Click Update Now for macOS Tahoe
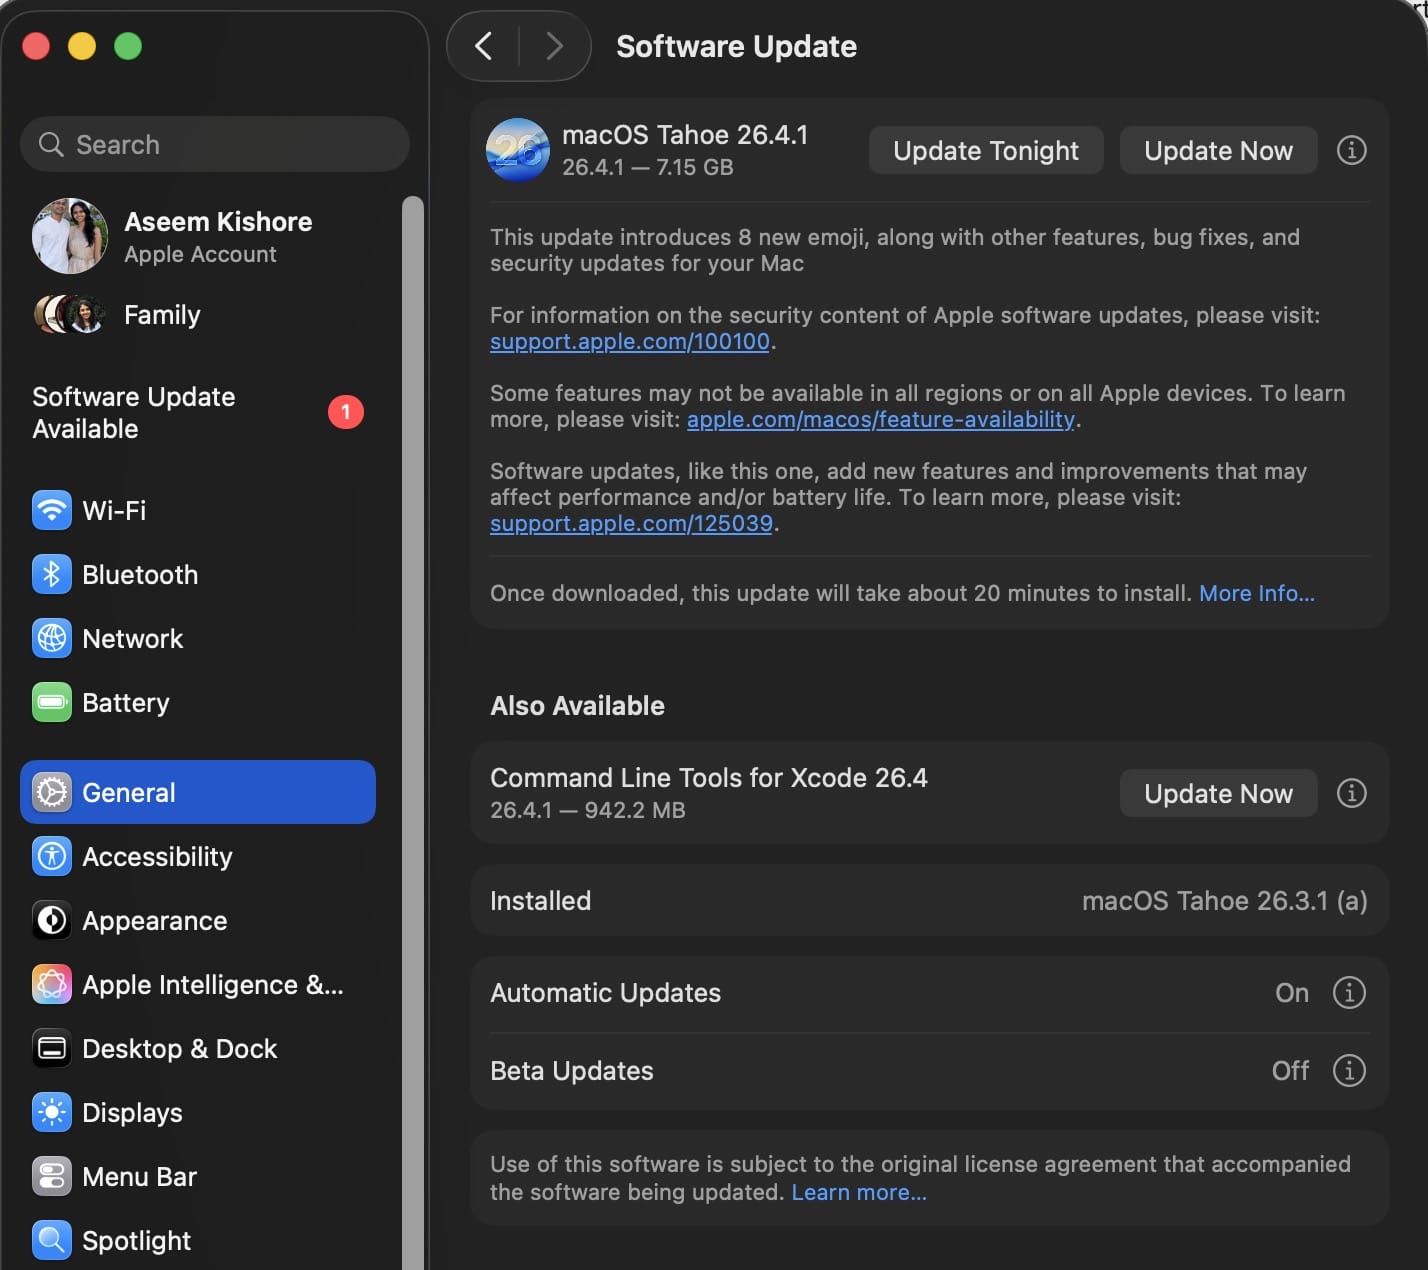Screen dimensions: 1428x1270 click(1218, 150)
